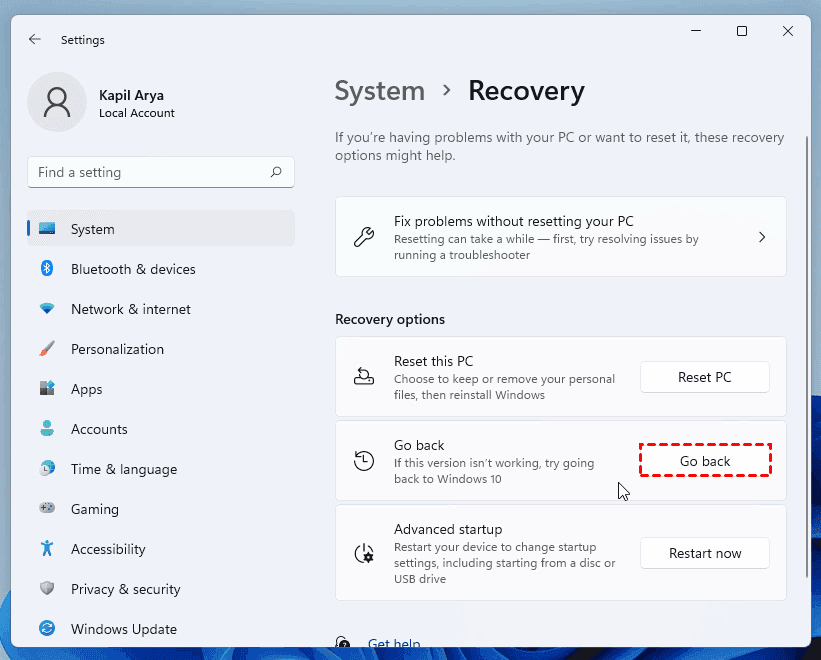This screenshot has height=660, width=821.
Task: Click the Personalization paintbrush icon
Action: 47,349
